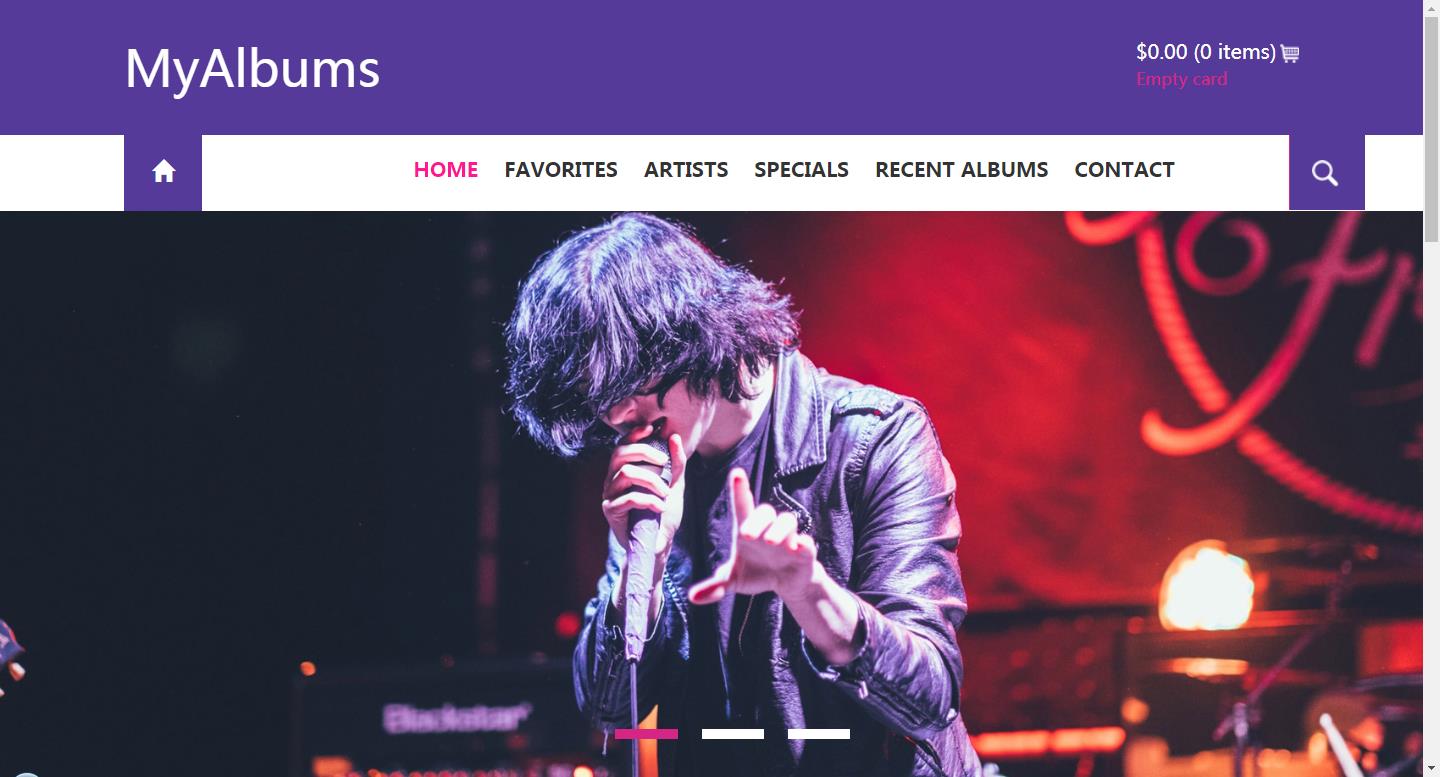
Task: Open the $0.00 (0 items) cart summary
Action: pos(1206,52)
